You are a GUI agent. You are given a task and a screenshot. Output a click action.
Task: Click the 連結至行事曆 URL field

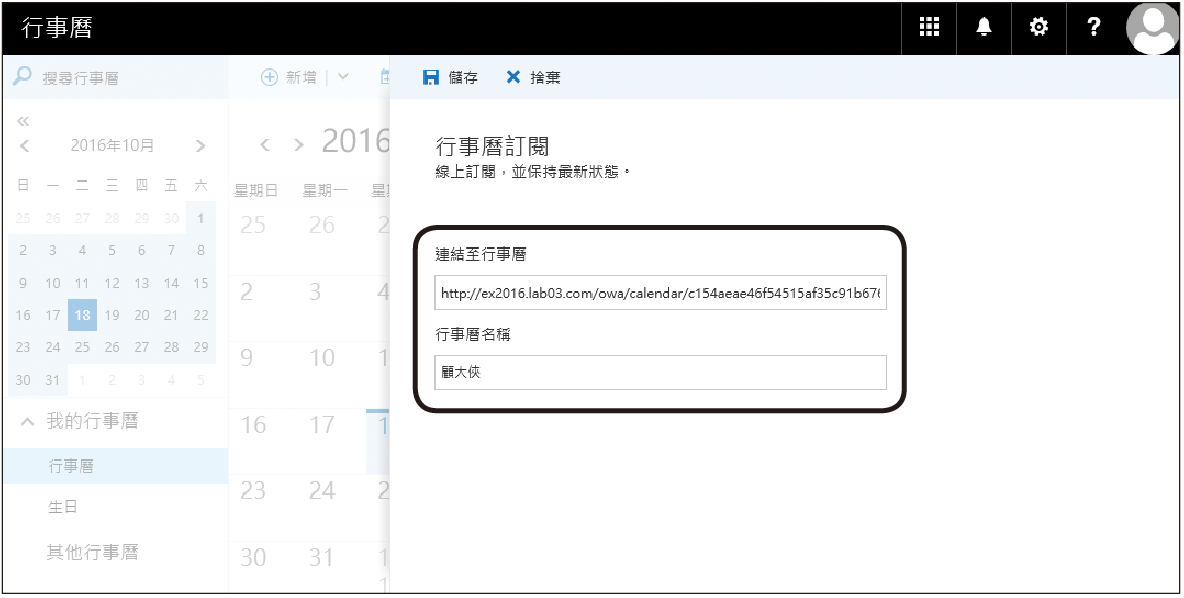[x=660, y=294]
